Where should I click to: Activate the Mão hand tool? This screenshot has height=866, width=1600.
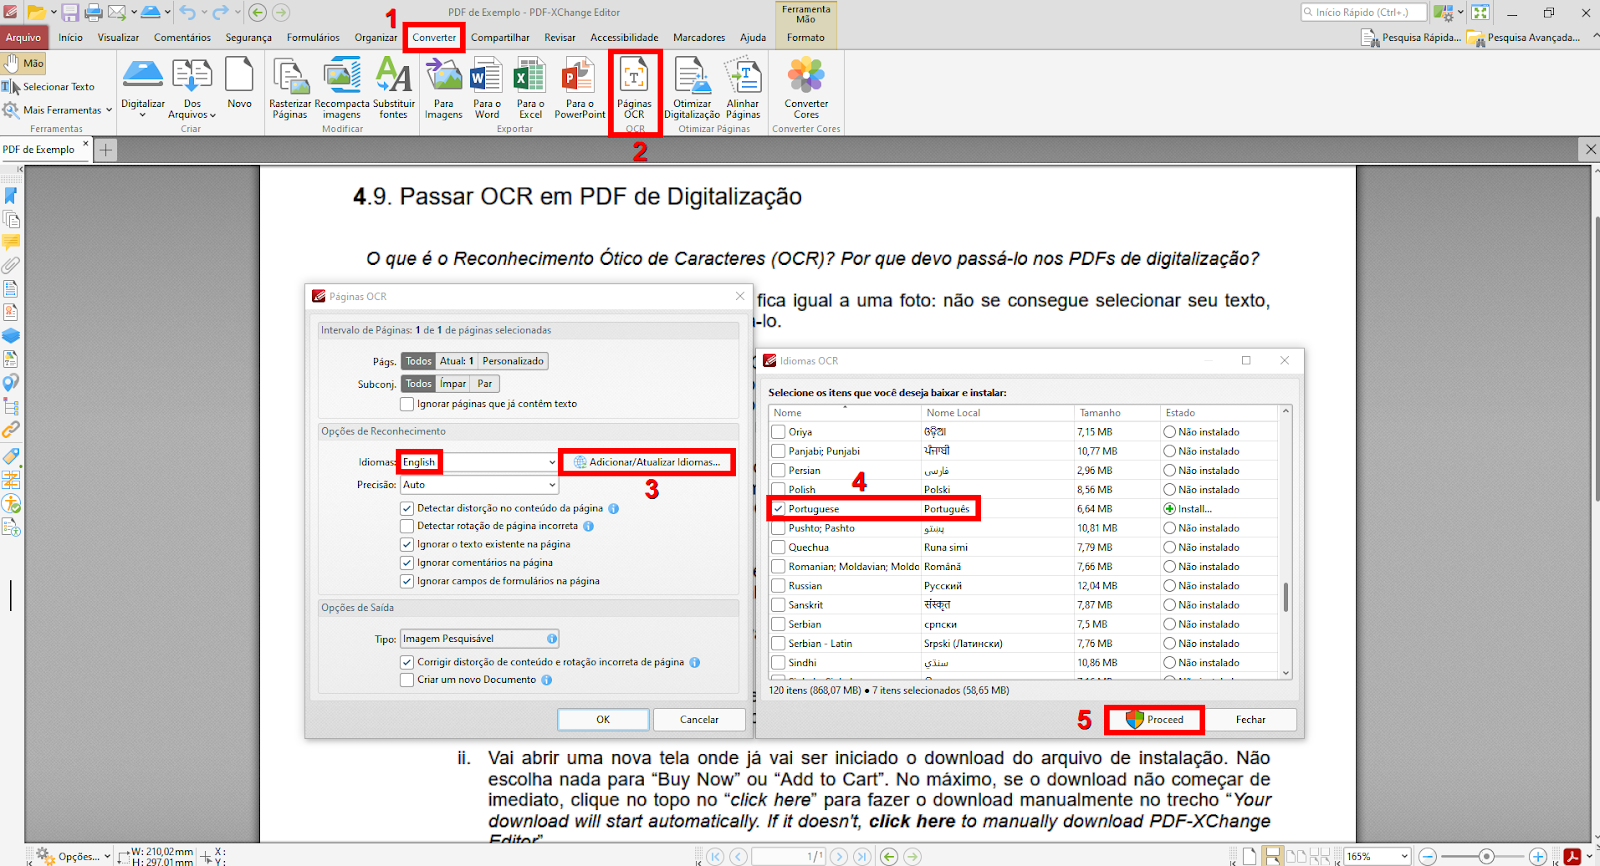(x=24, y=63)
